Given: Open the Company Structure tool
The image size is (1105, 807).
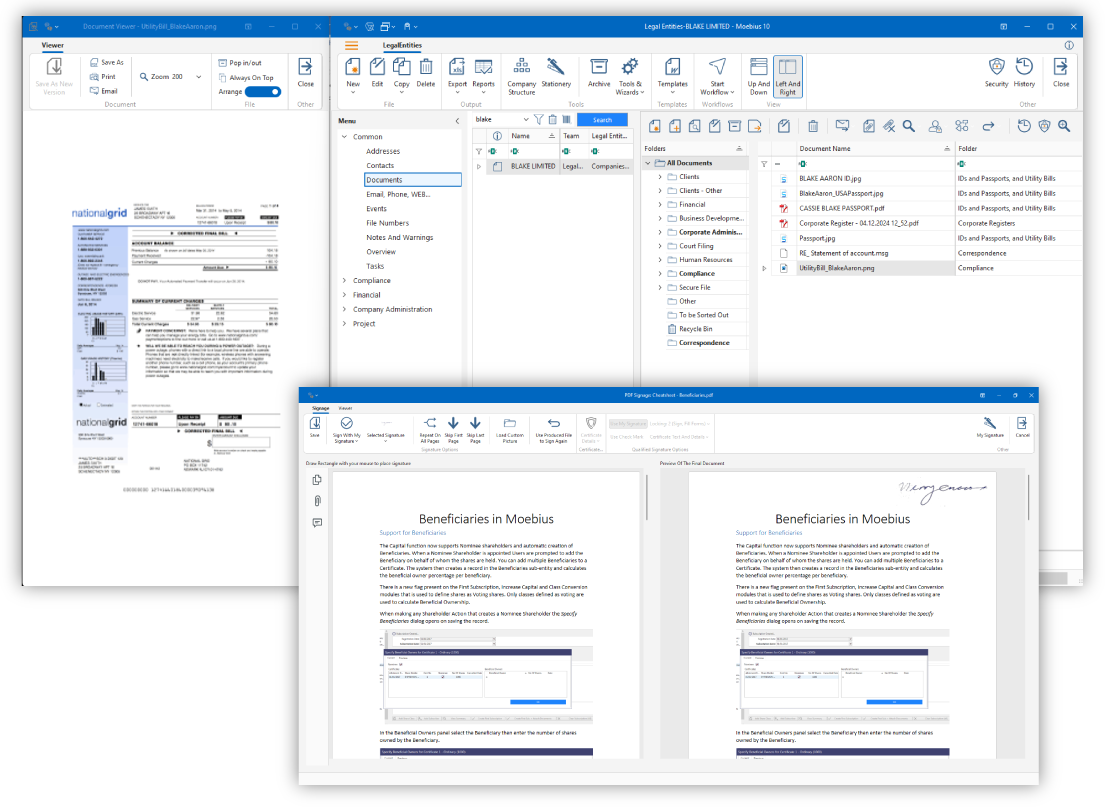Looking at the screenshot, I should click(x=521, y=74).
